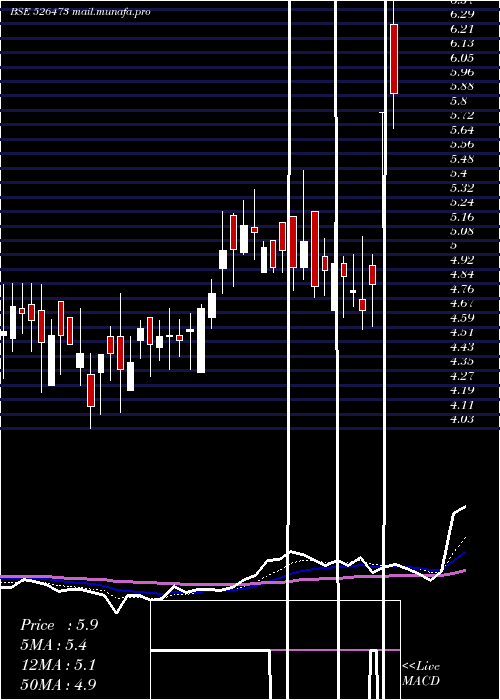Click the '<<Live MACD' label
The image size is (500, 700).
421,674
